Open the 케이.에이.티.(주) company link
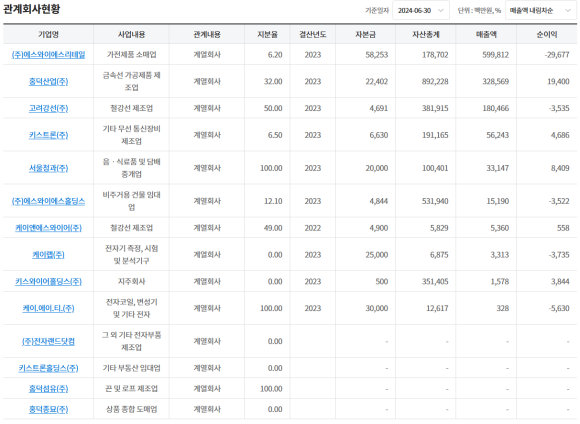Image resolution: width=580 pixels, height=424 pixels. 48,308
